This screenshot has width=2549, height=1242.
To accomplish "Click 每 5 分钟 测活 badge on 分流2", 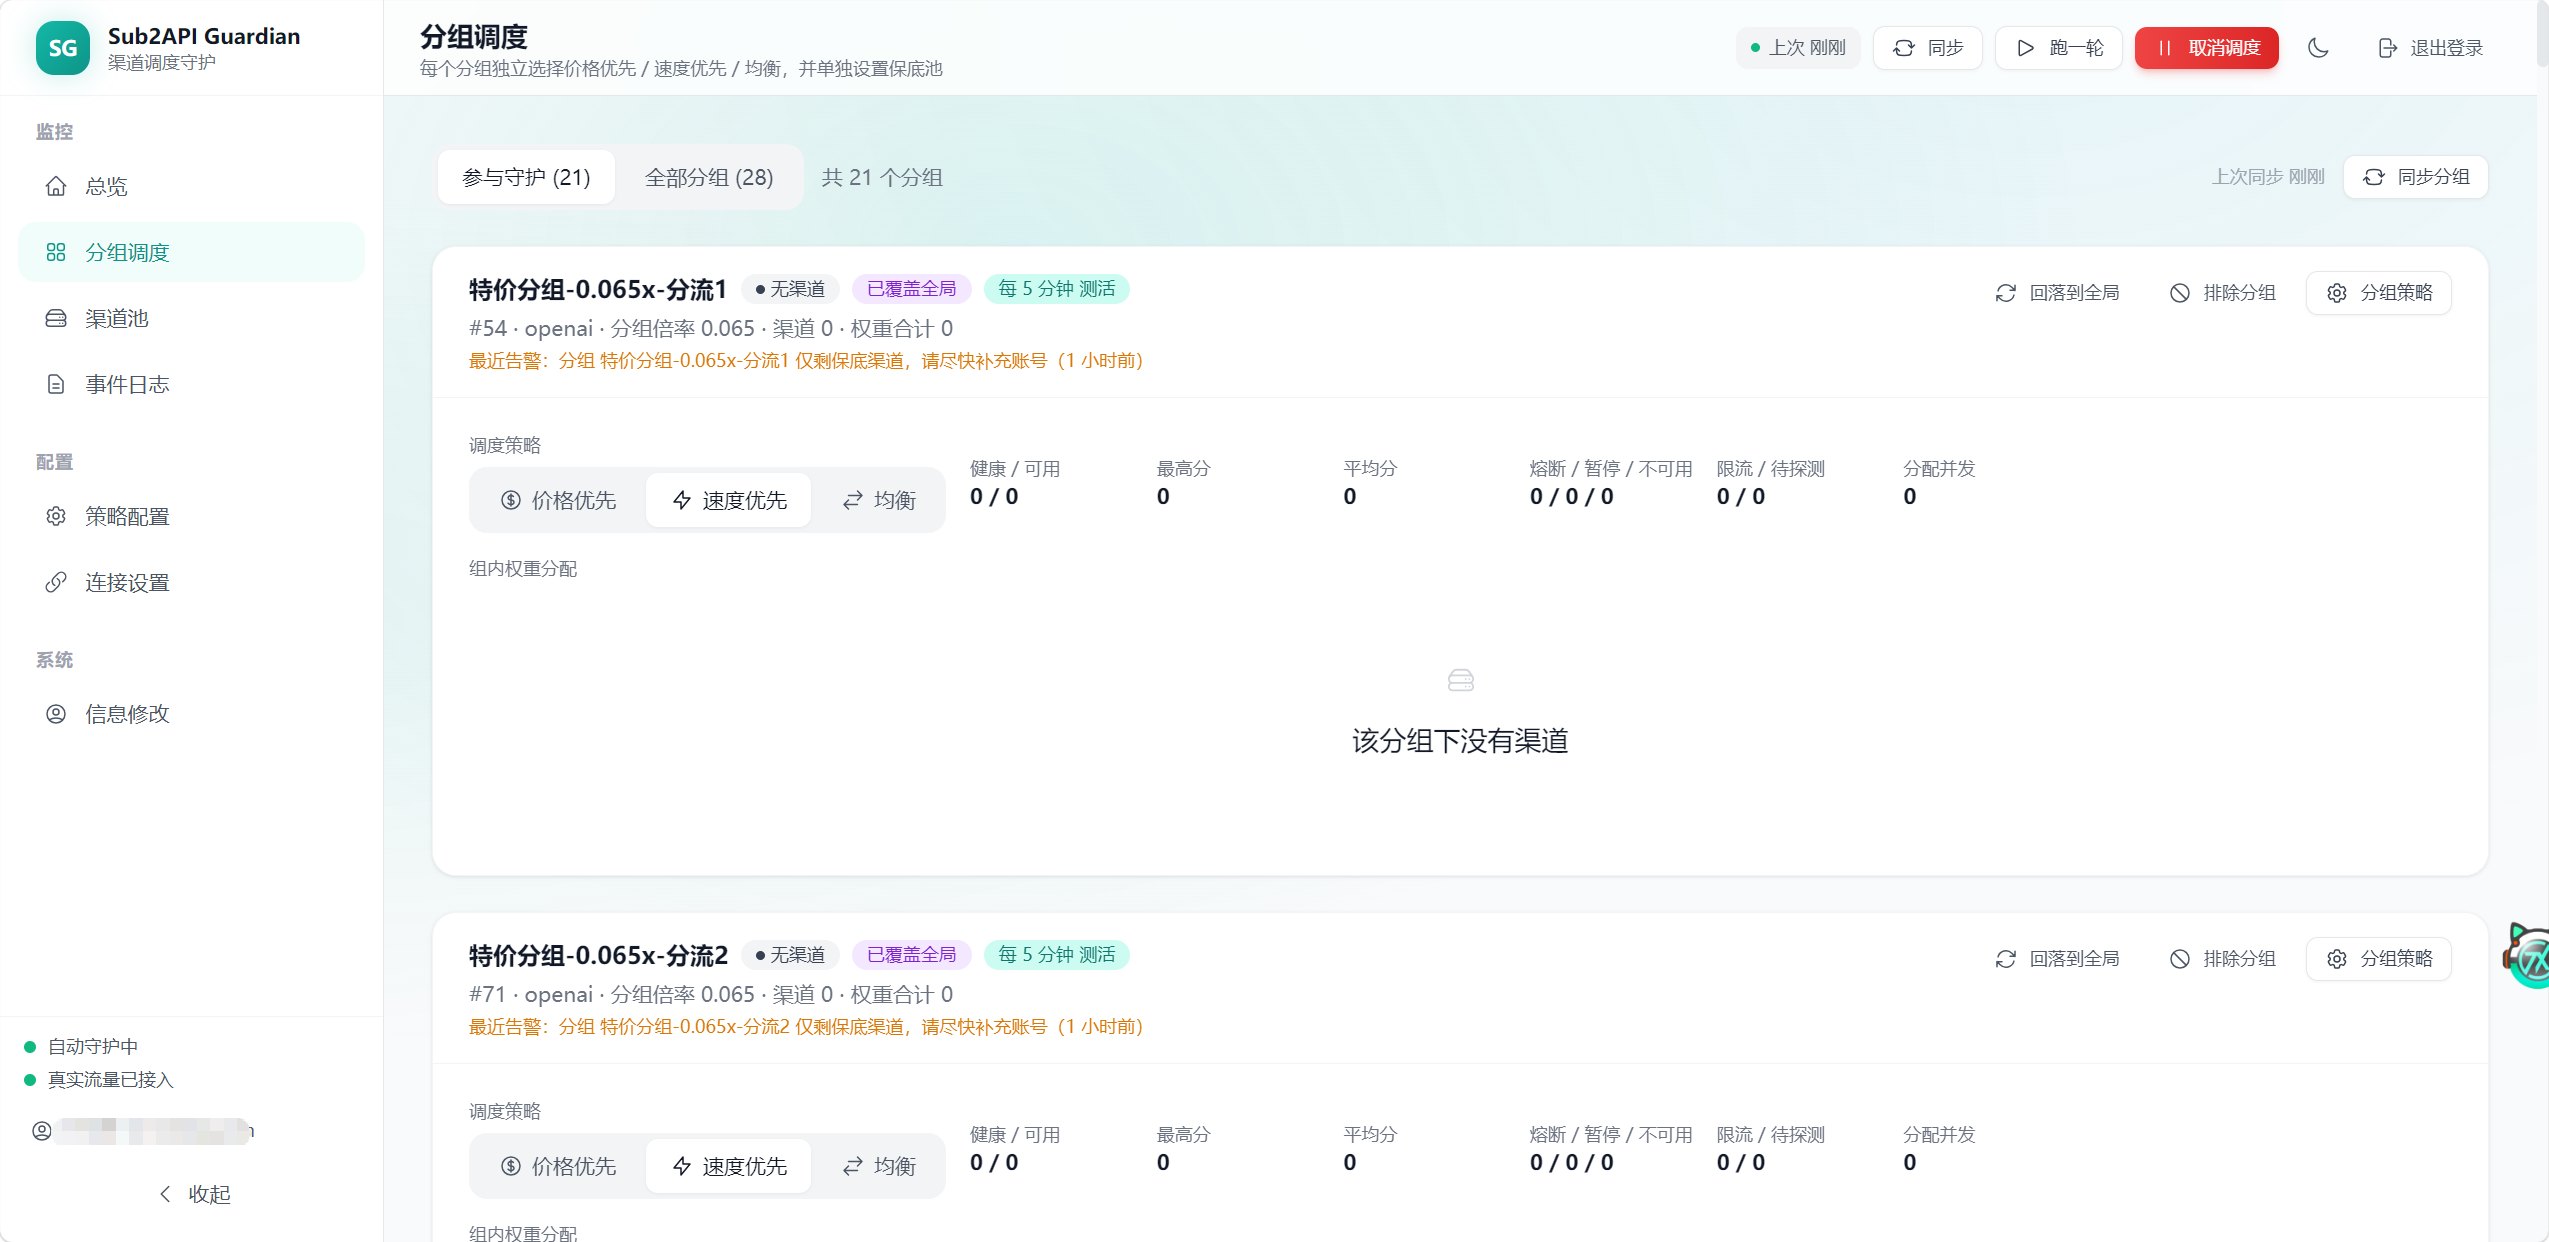I will 1057,955.
